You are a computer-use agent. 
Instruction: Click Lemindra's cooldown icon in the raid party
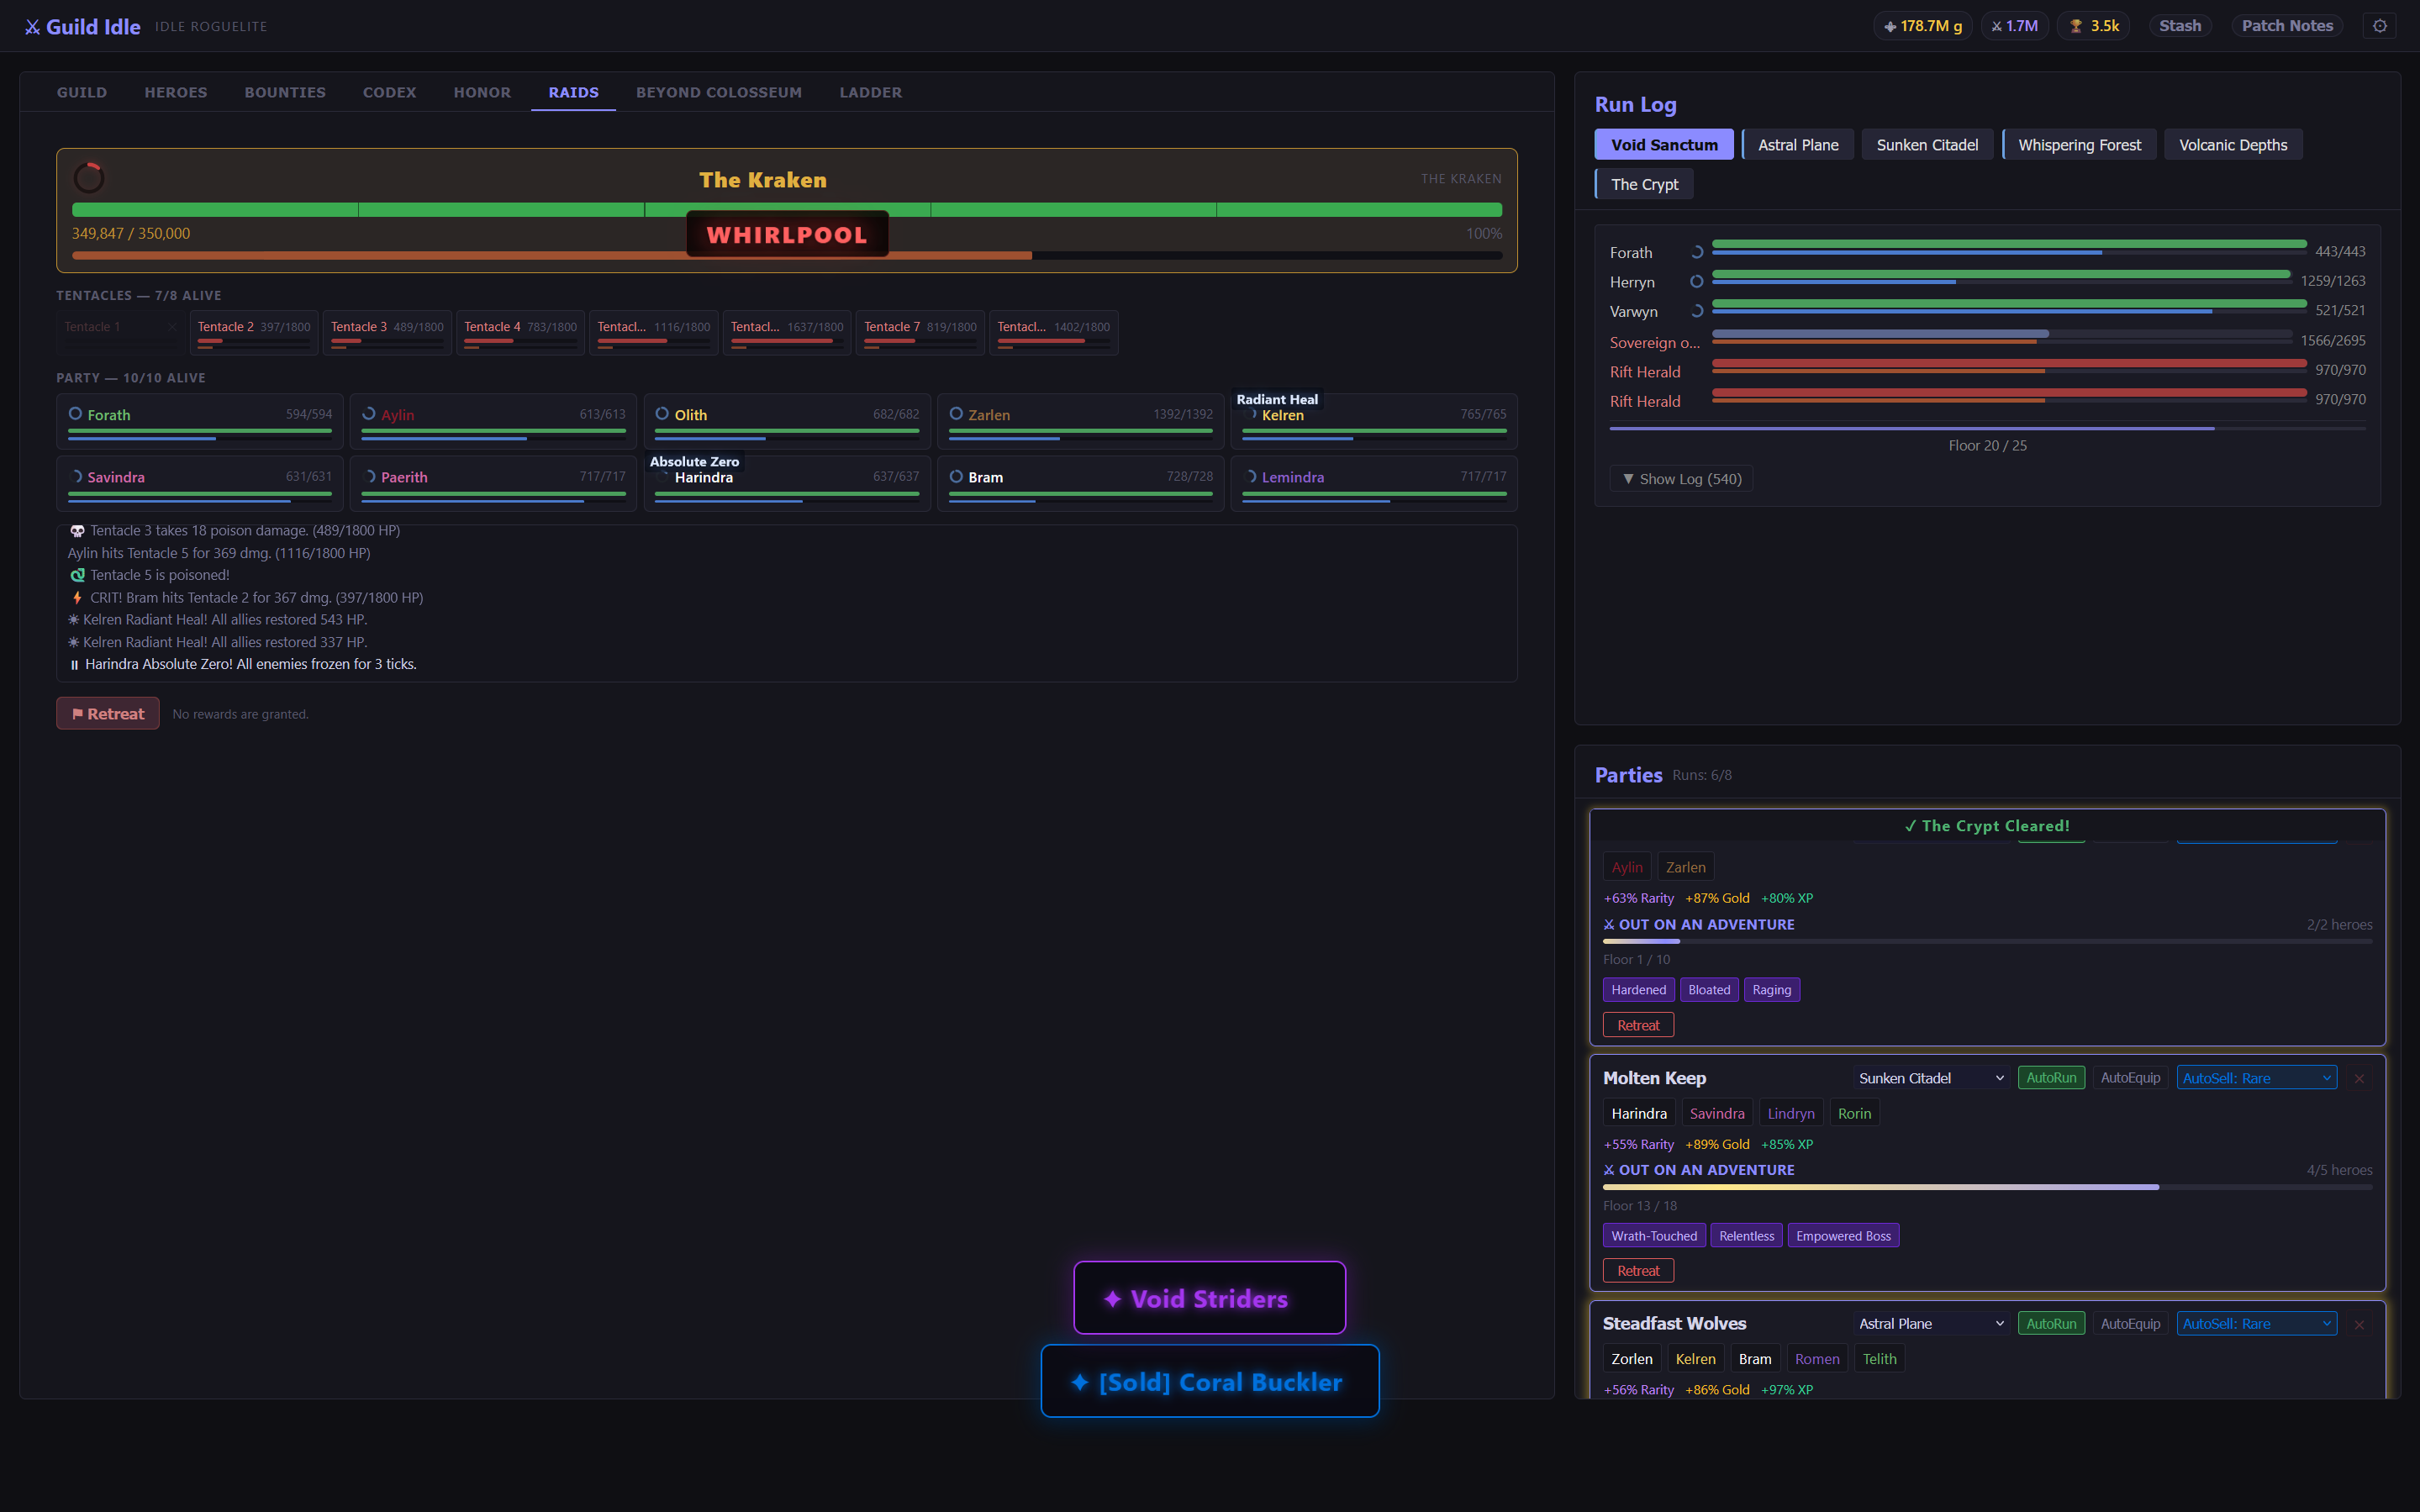point(1250,477)
